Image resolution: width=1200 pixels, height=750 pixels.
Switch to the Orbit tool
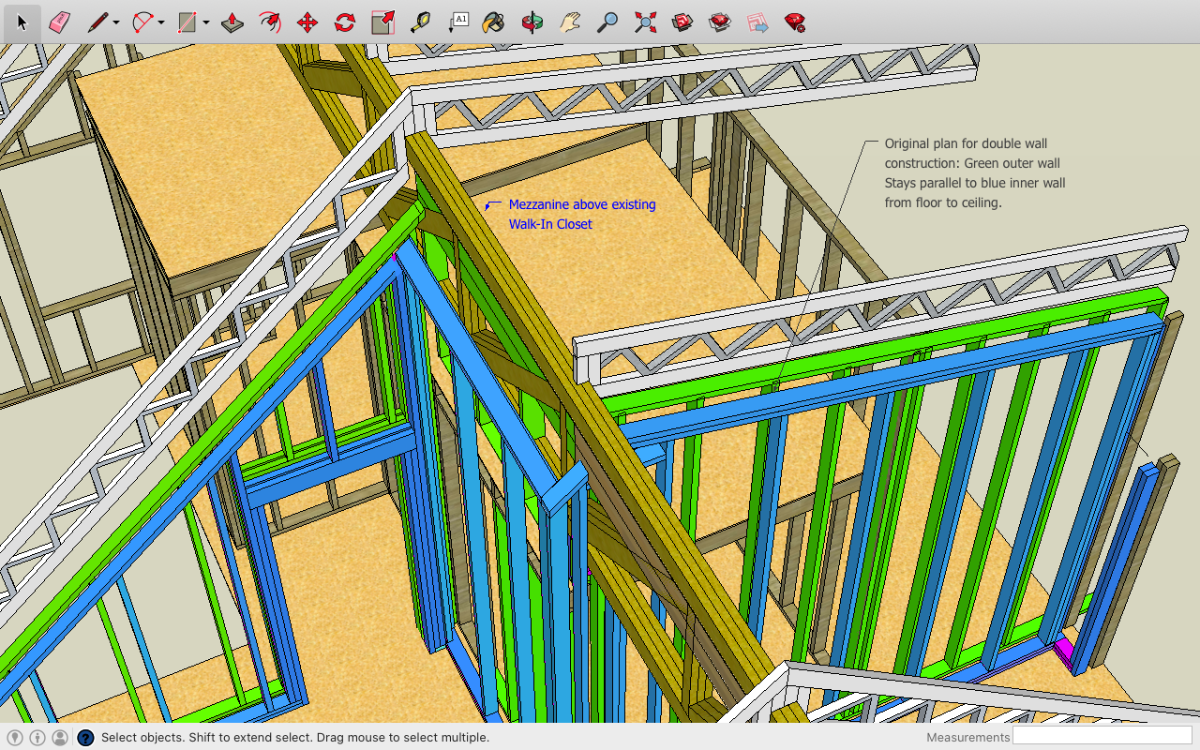coord(532,22)
